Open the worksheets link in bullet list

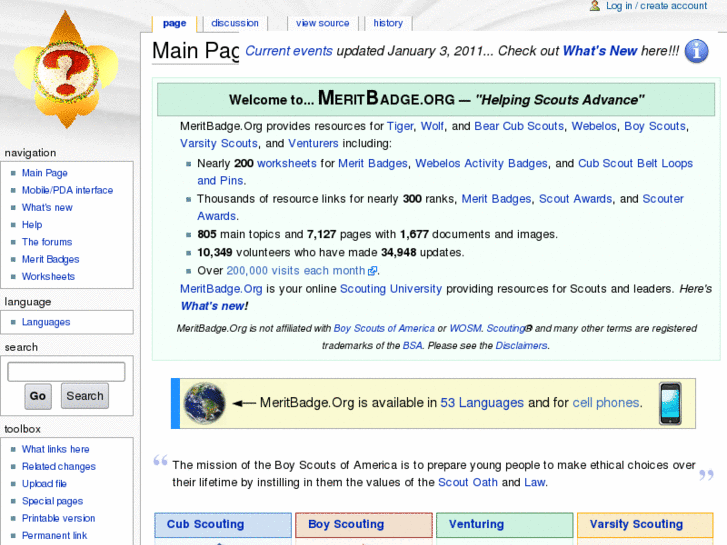pos(287,163)
